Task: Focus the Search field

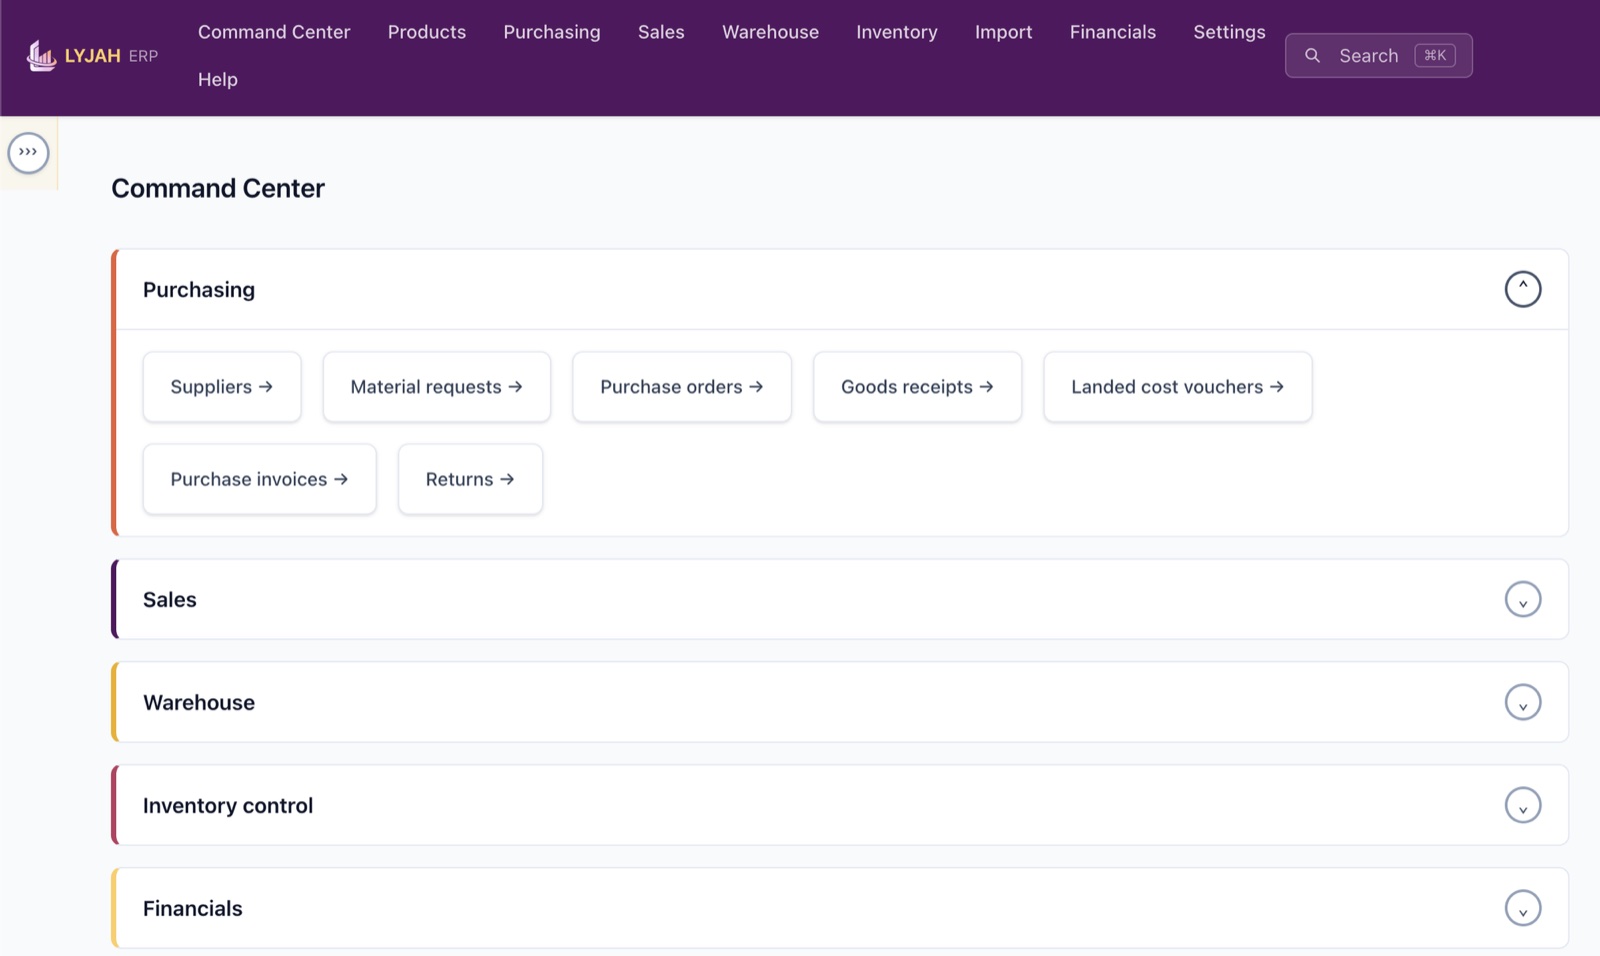Action: 1378,56
